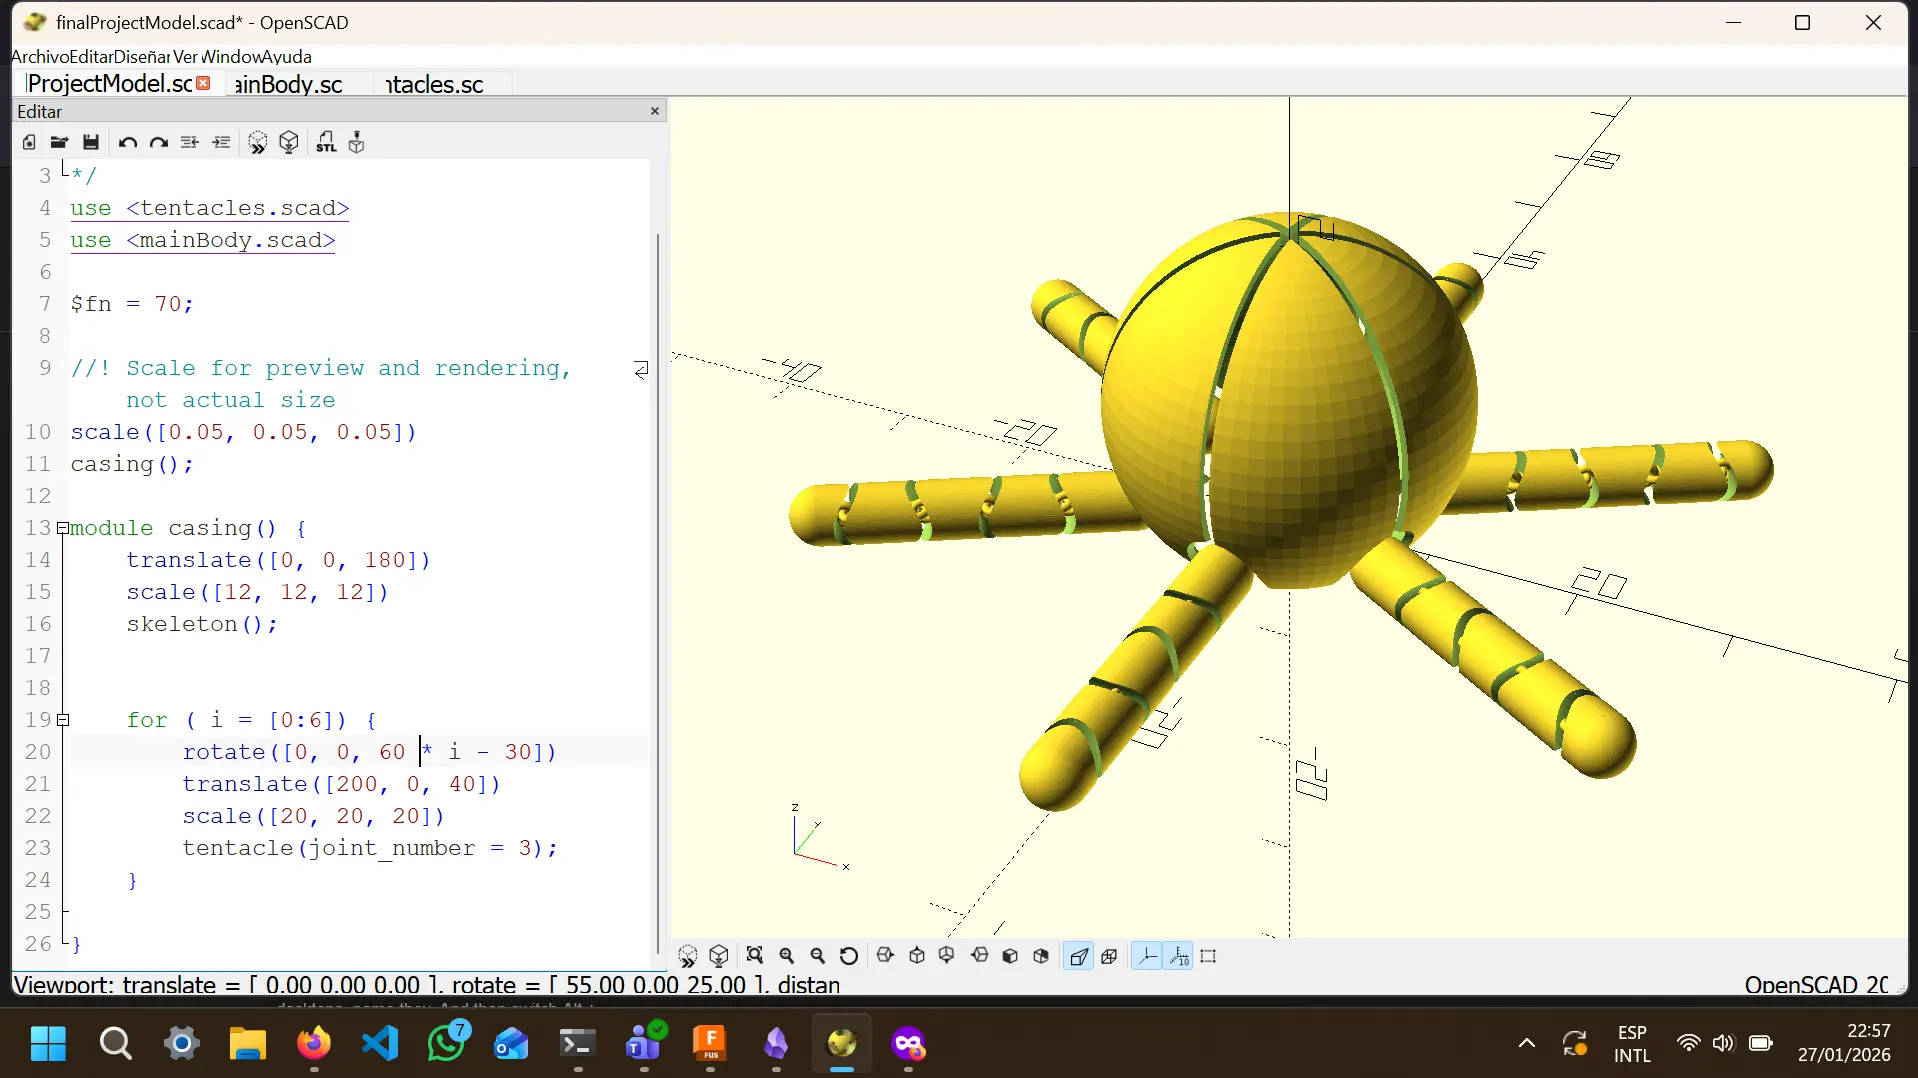This screenshot has width=1918, height=1078.
Task: Zoom in on the 3D viewport
Action: pos(787,956)
